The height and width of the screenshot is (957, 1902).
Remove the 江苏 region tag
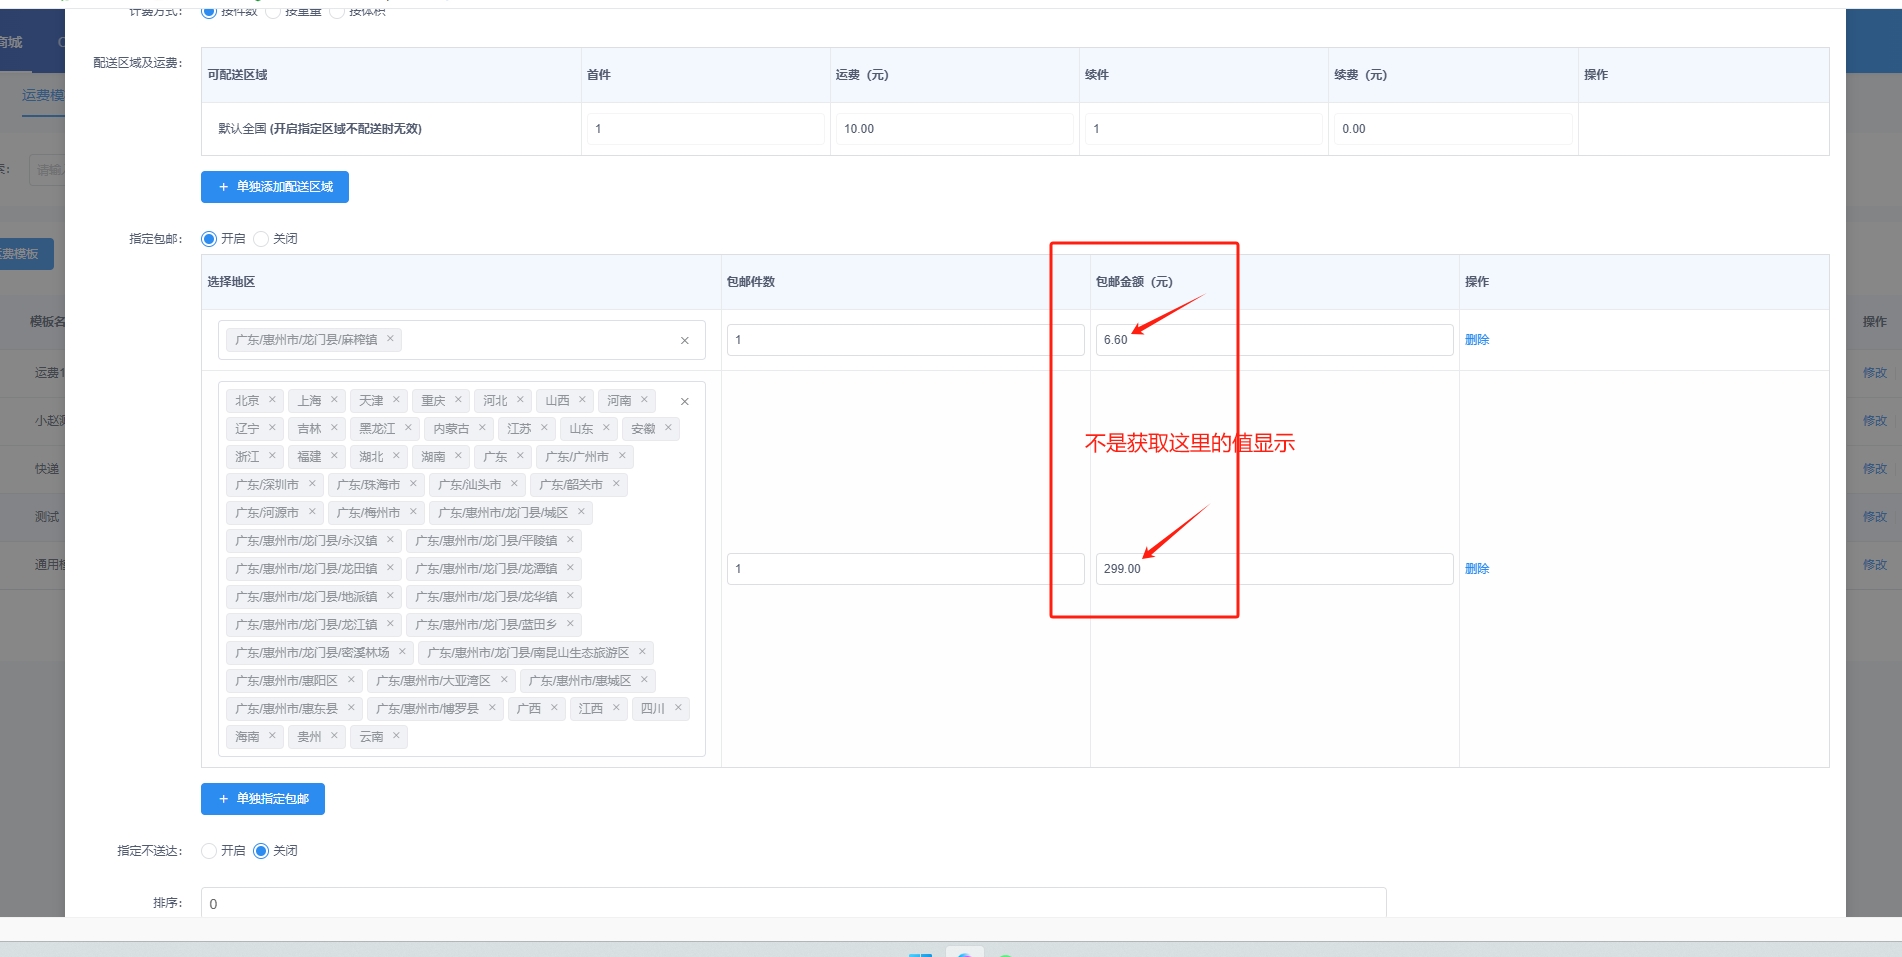click(x=544, y=428)
